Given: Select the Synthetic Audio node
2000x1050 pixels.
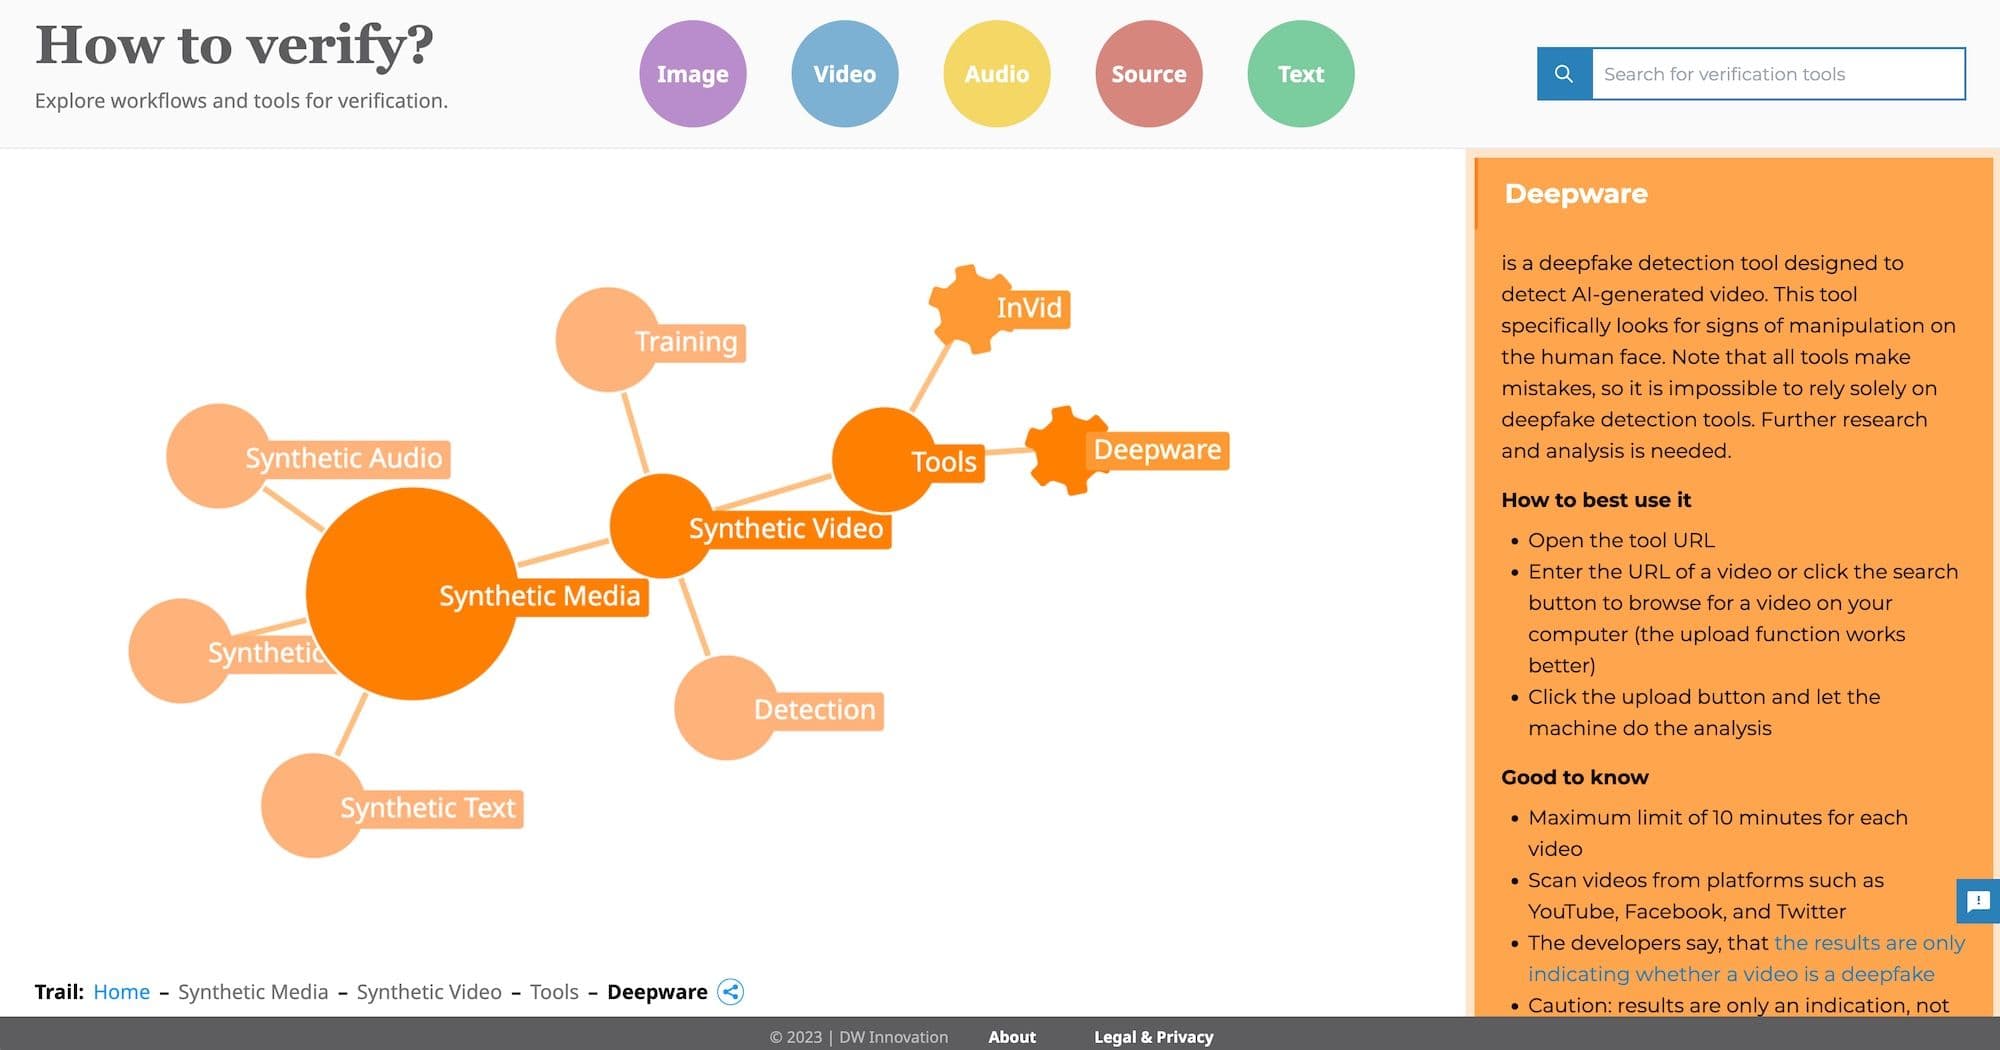Looking at the screenshot, I should pyautogui.click(x=218, y=456).
